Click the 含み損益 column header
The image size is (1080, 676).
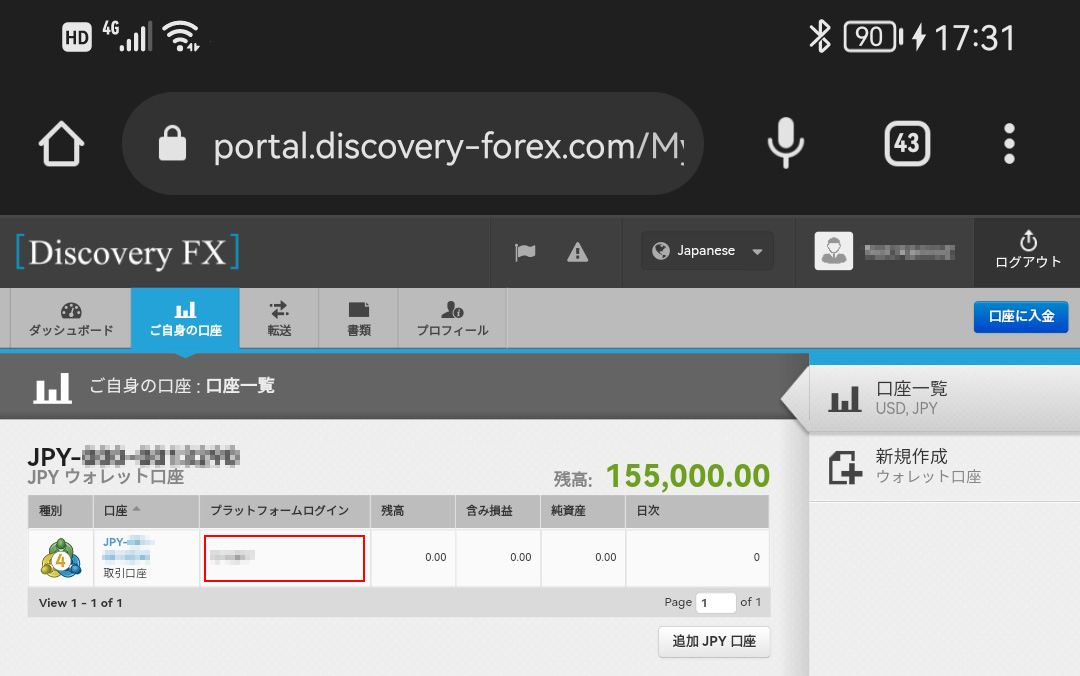(498, 511)
